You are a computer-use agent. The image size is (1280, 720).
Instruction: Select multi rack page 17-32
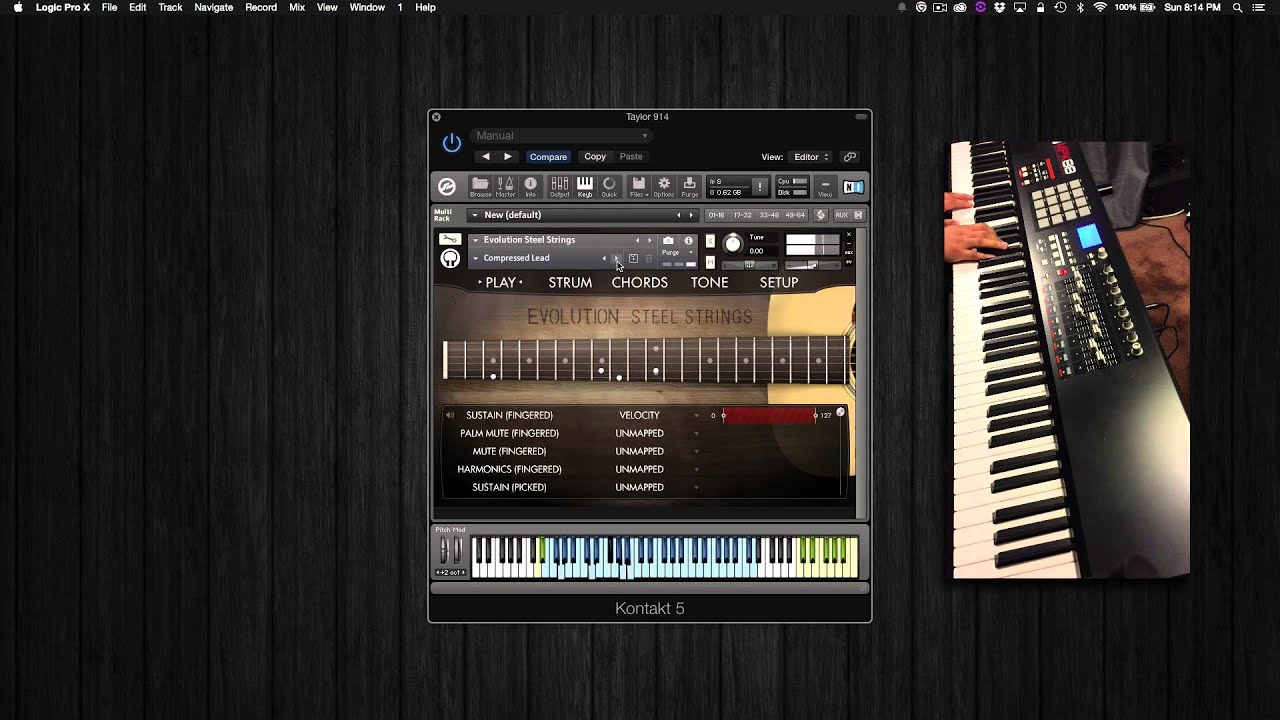[x=742, y=215]
